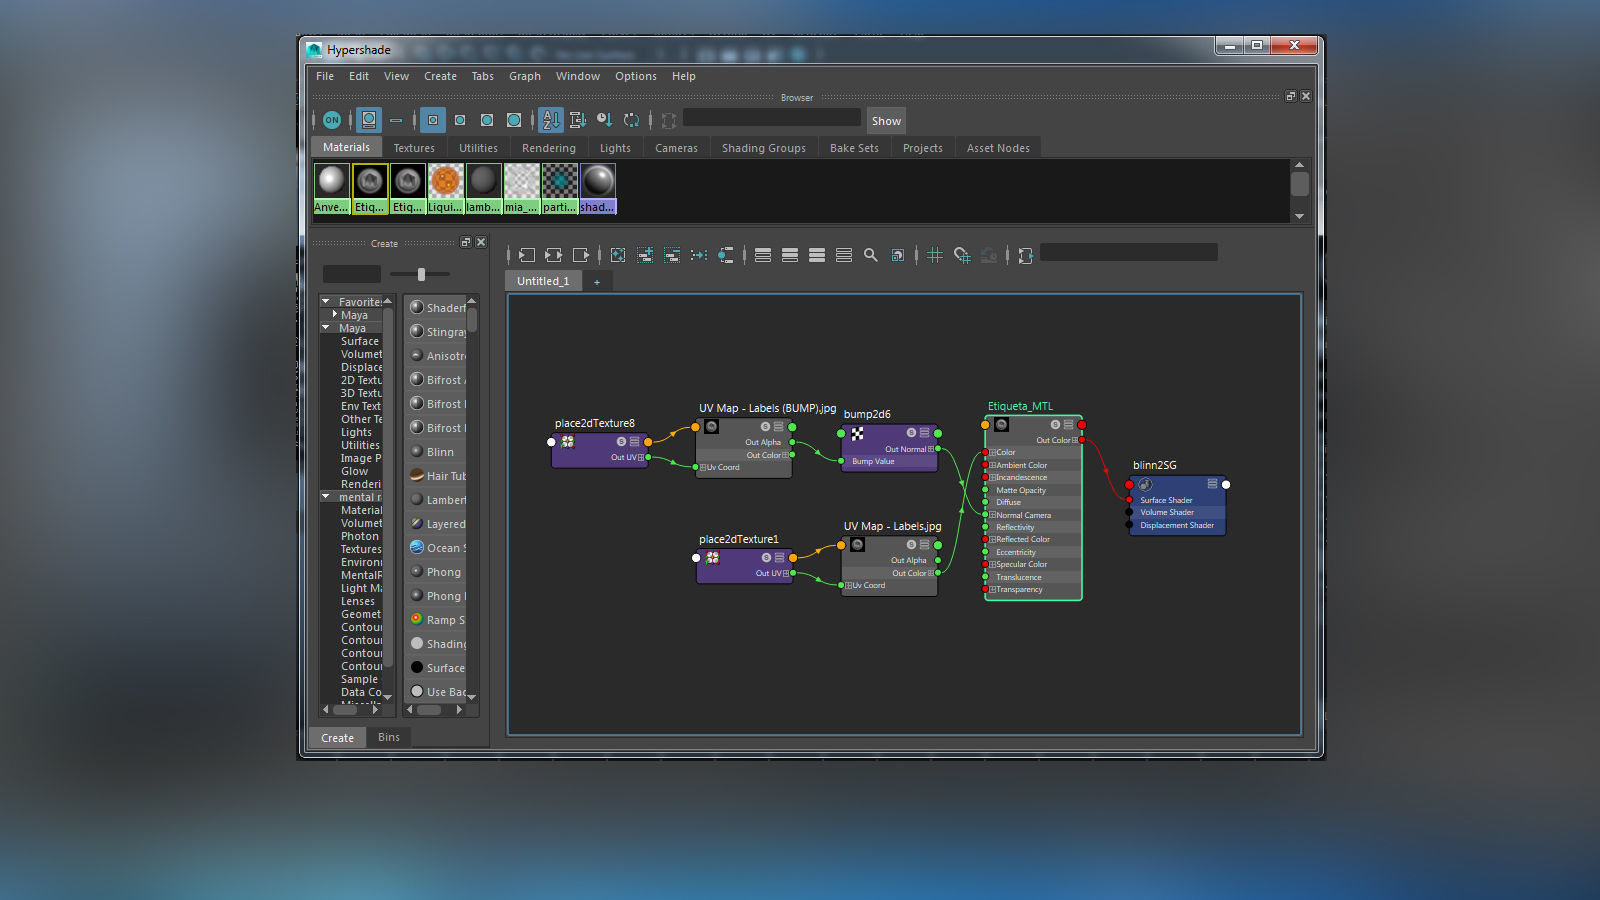Toggle solo on Etiqueta_MTL node
The width and height of the screenshot is (1600, 900).
(x=1055, y=425)
